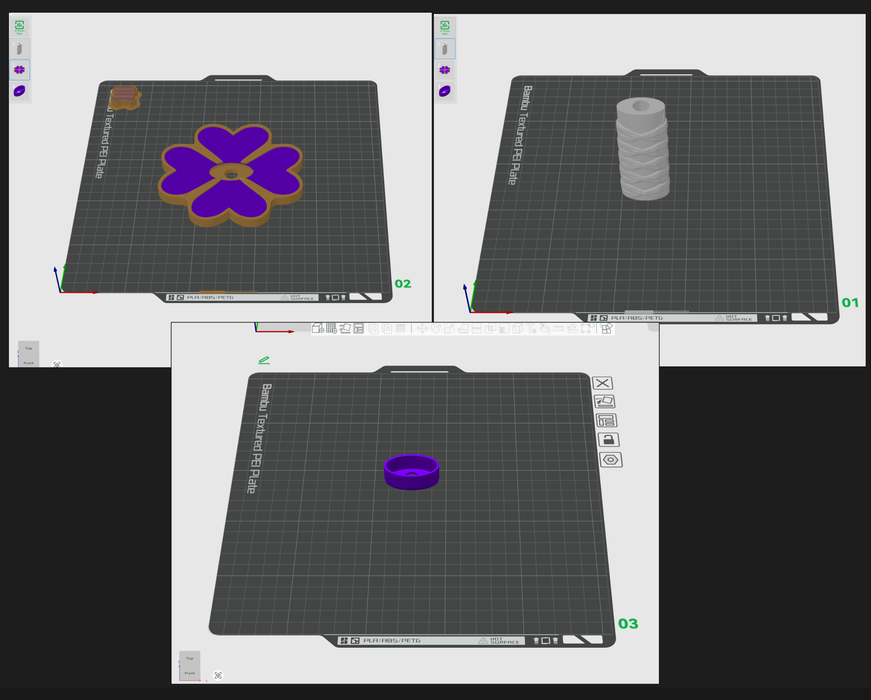This screenshot has width=871, height=700.
Task: Select purple clover thumbnail in plate 02 window
Action: point(20,70)
